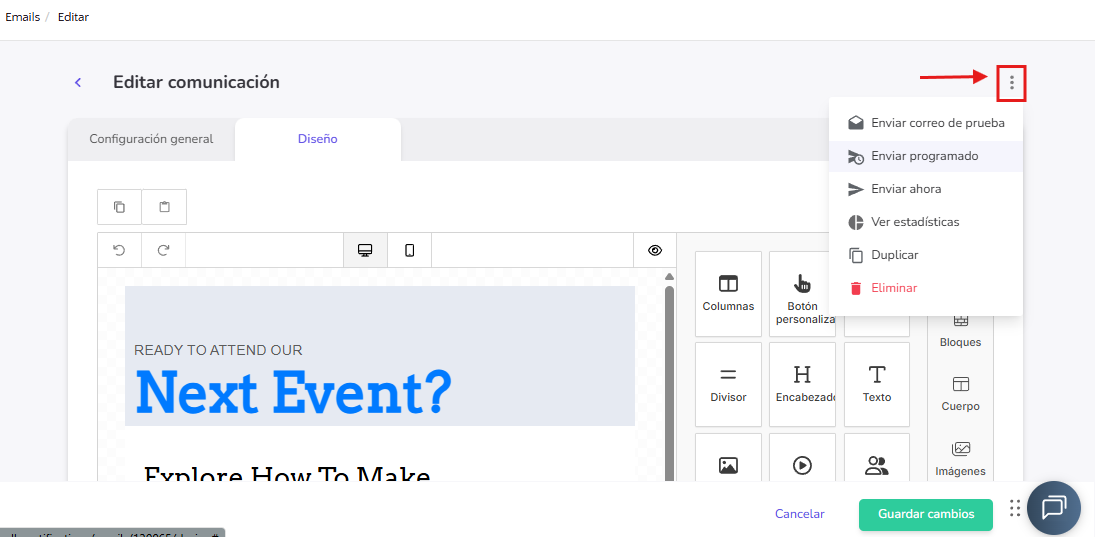Switch to mobile preview mode
This screenshot has height=537, width=1095.
click(409, 250)
